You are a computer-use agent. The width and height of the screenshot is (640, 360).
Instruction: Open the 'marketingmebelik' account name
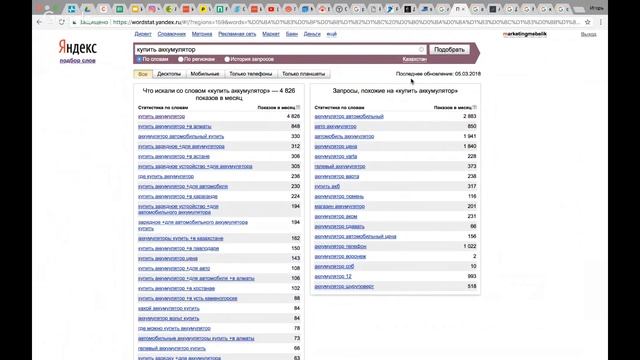tap(524, 34)
